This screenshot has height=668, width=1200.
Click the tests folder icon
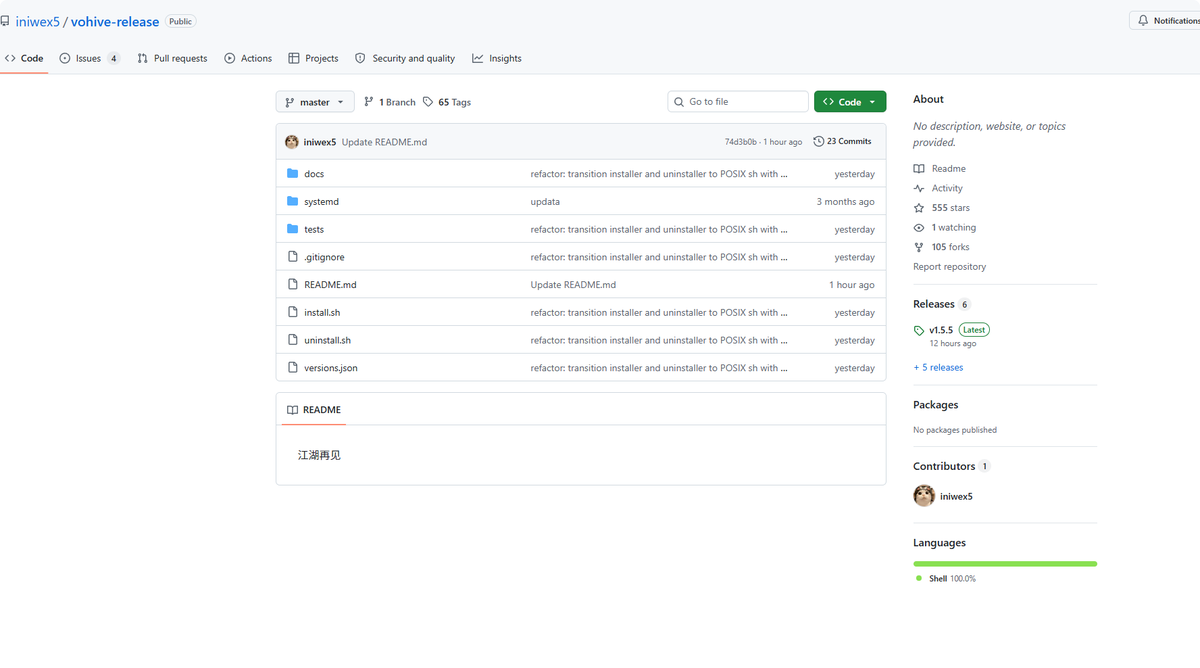coord(293,229)
